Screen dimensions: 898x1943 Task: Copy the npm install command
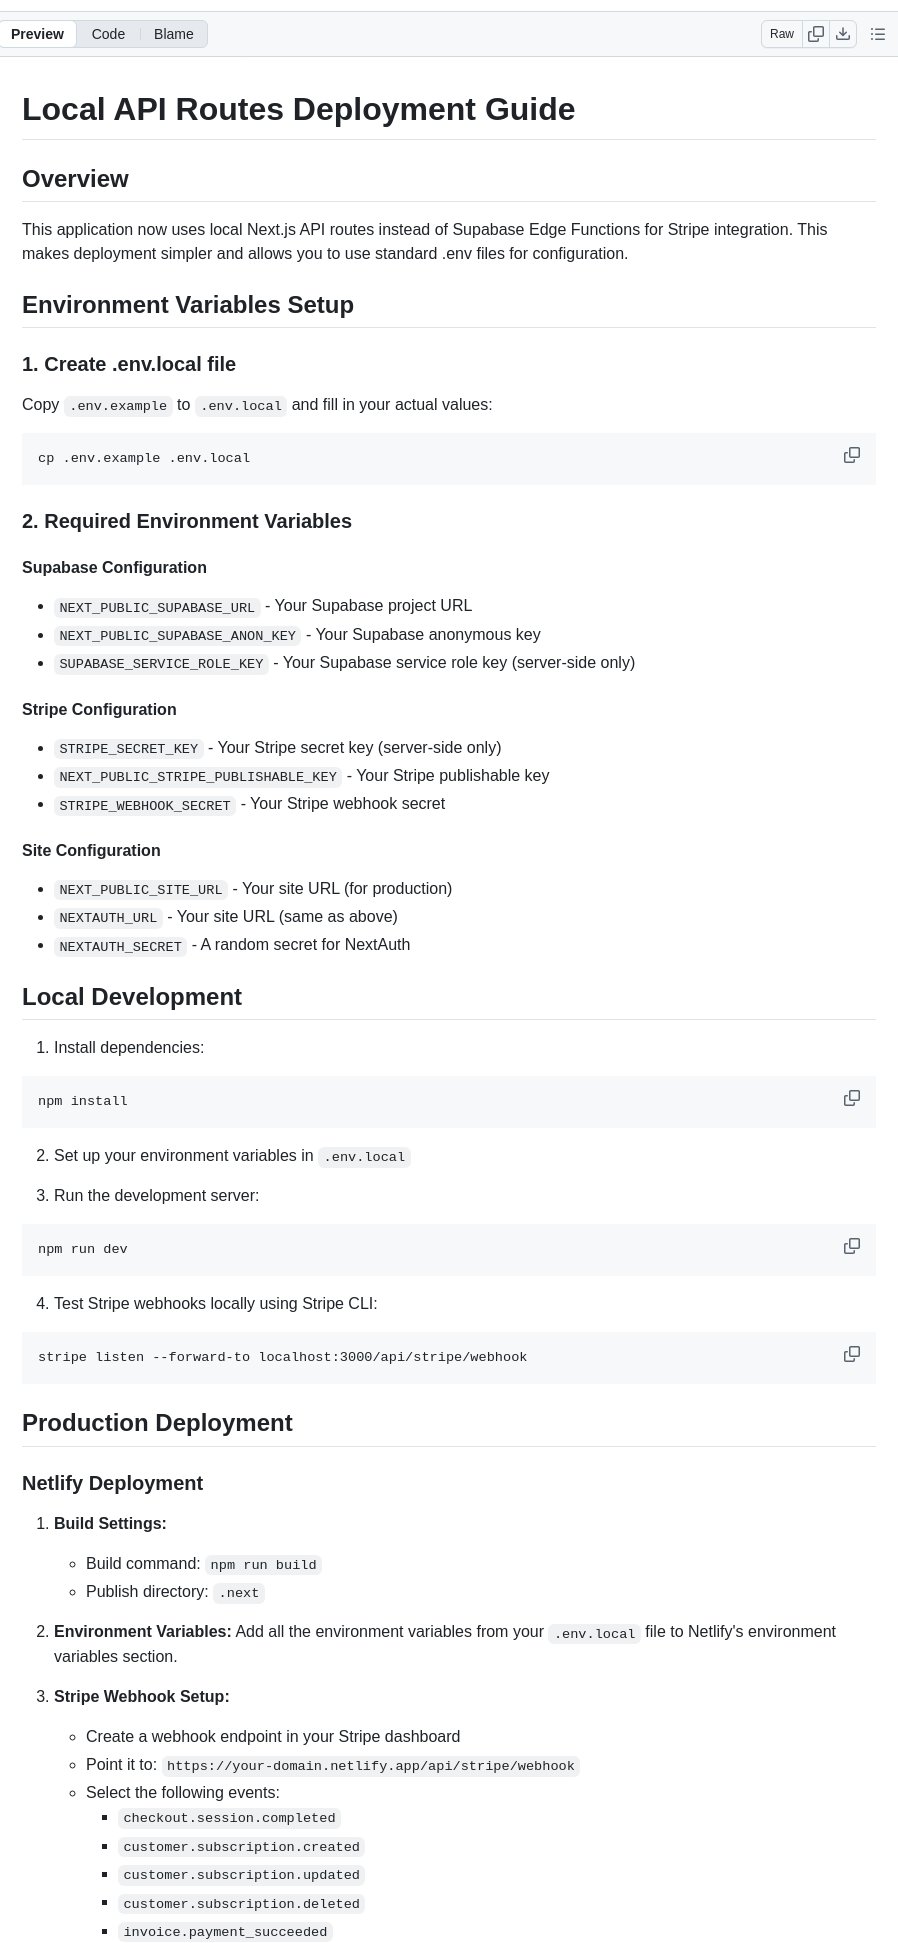click(851, 1099)
